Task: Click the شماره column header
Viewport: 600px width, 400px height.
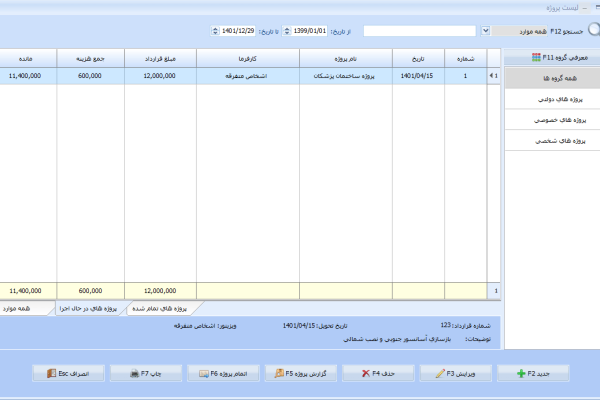Action: (x=465, y=59)
